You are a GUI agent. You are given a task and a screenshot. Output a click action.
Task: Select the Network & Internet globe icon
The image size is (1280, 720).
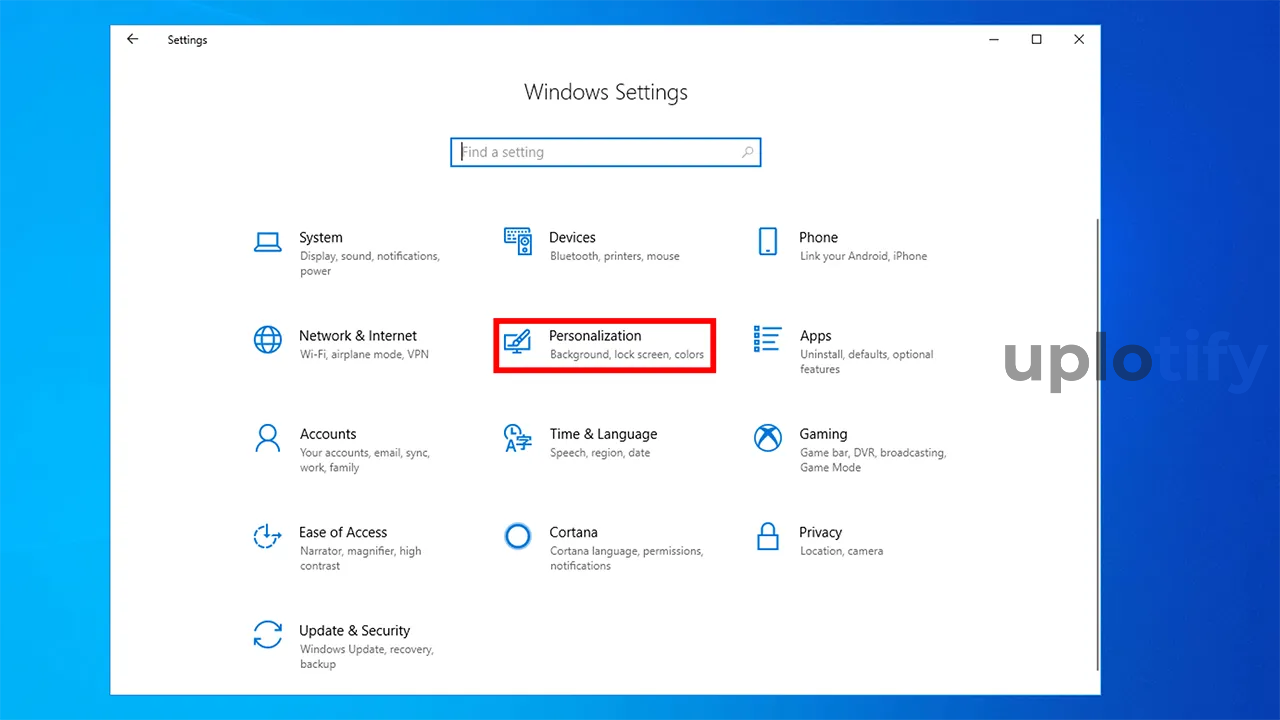pyautogui.click(x=267, y=340)
